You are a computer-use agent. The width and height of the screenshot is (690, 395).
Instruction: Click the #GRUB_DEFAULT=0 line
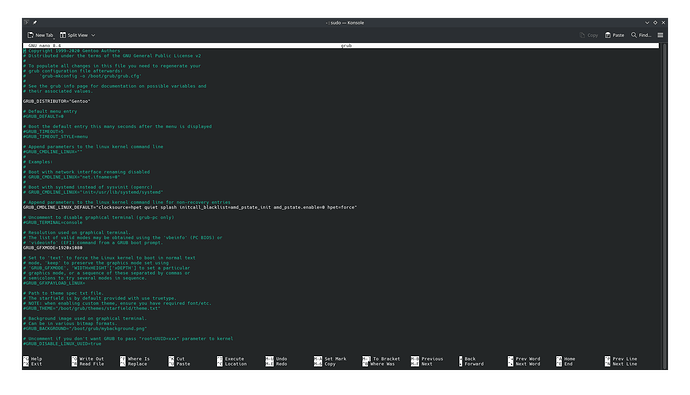point(43,117)
